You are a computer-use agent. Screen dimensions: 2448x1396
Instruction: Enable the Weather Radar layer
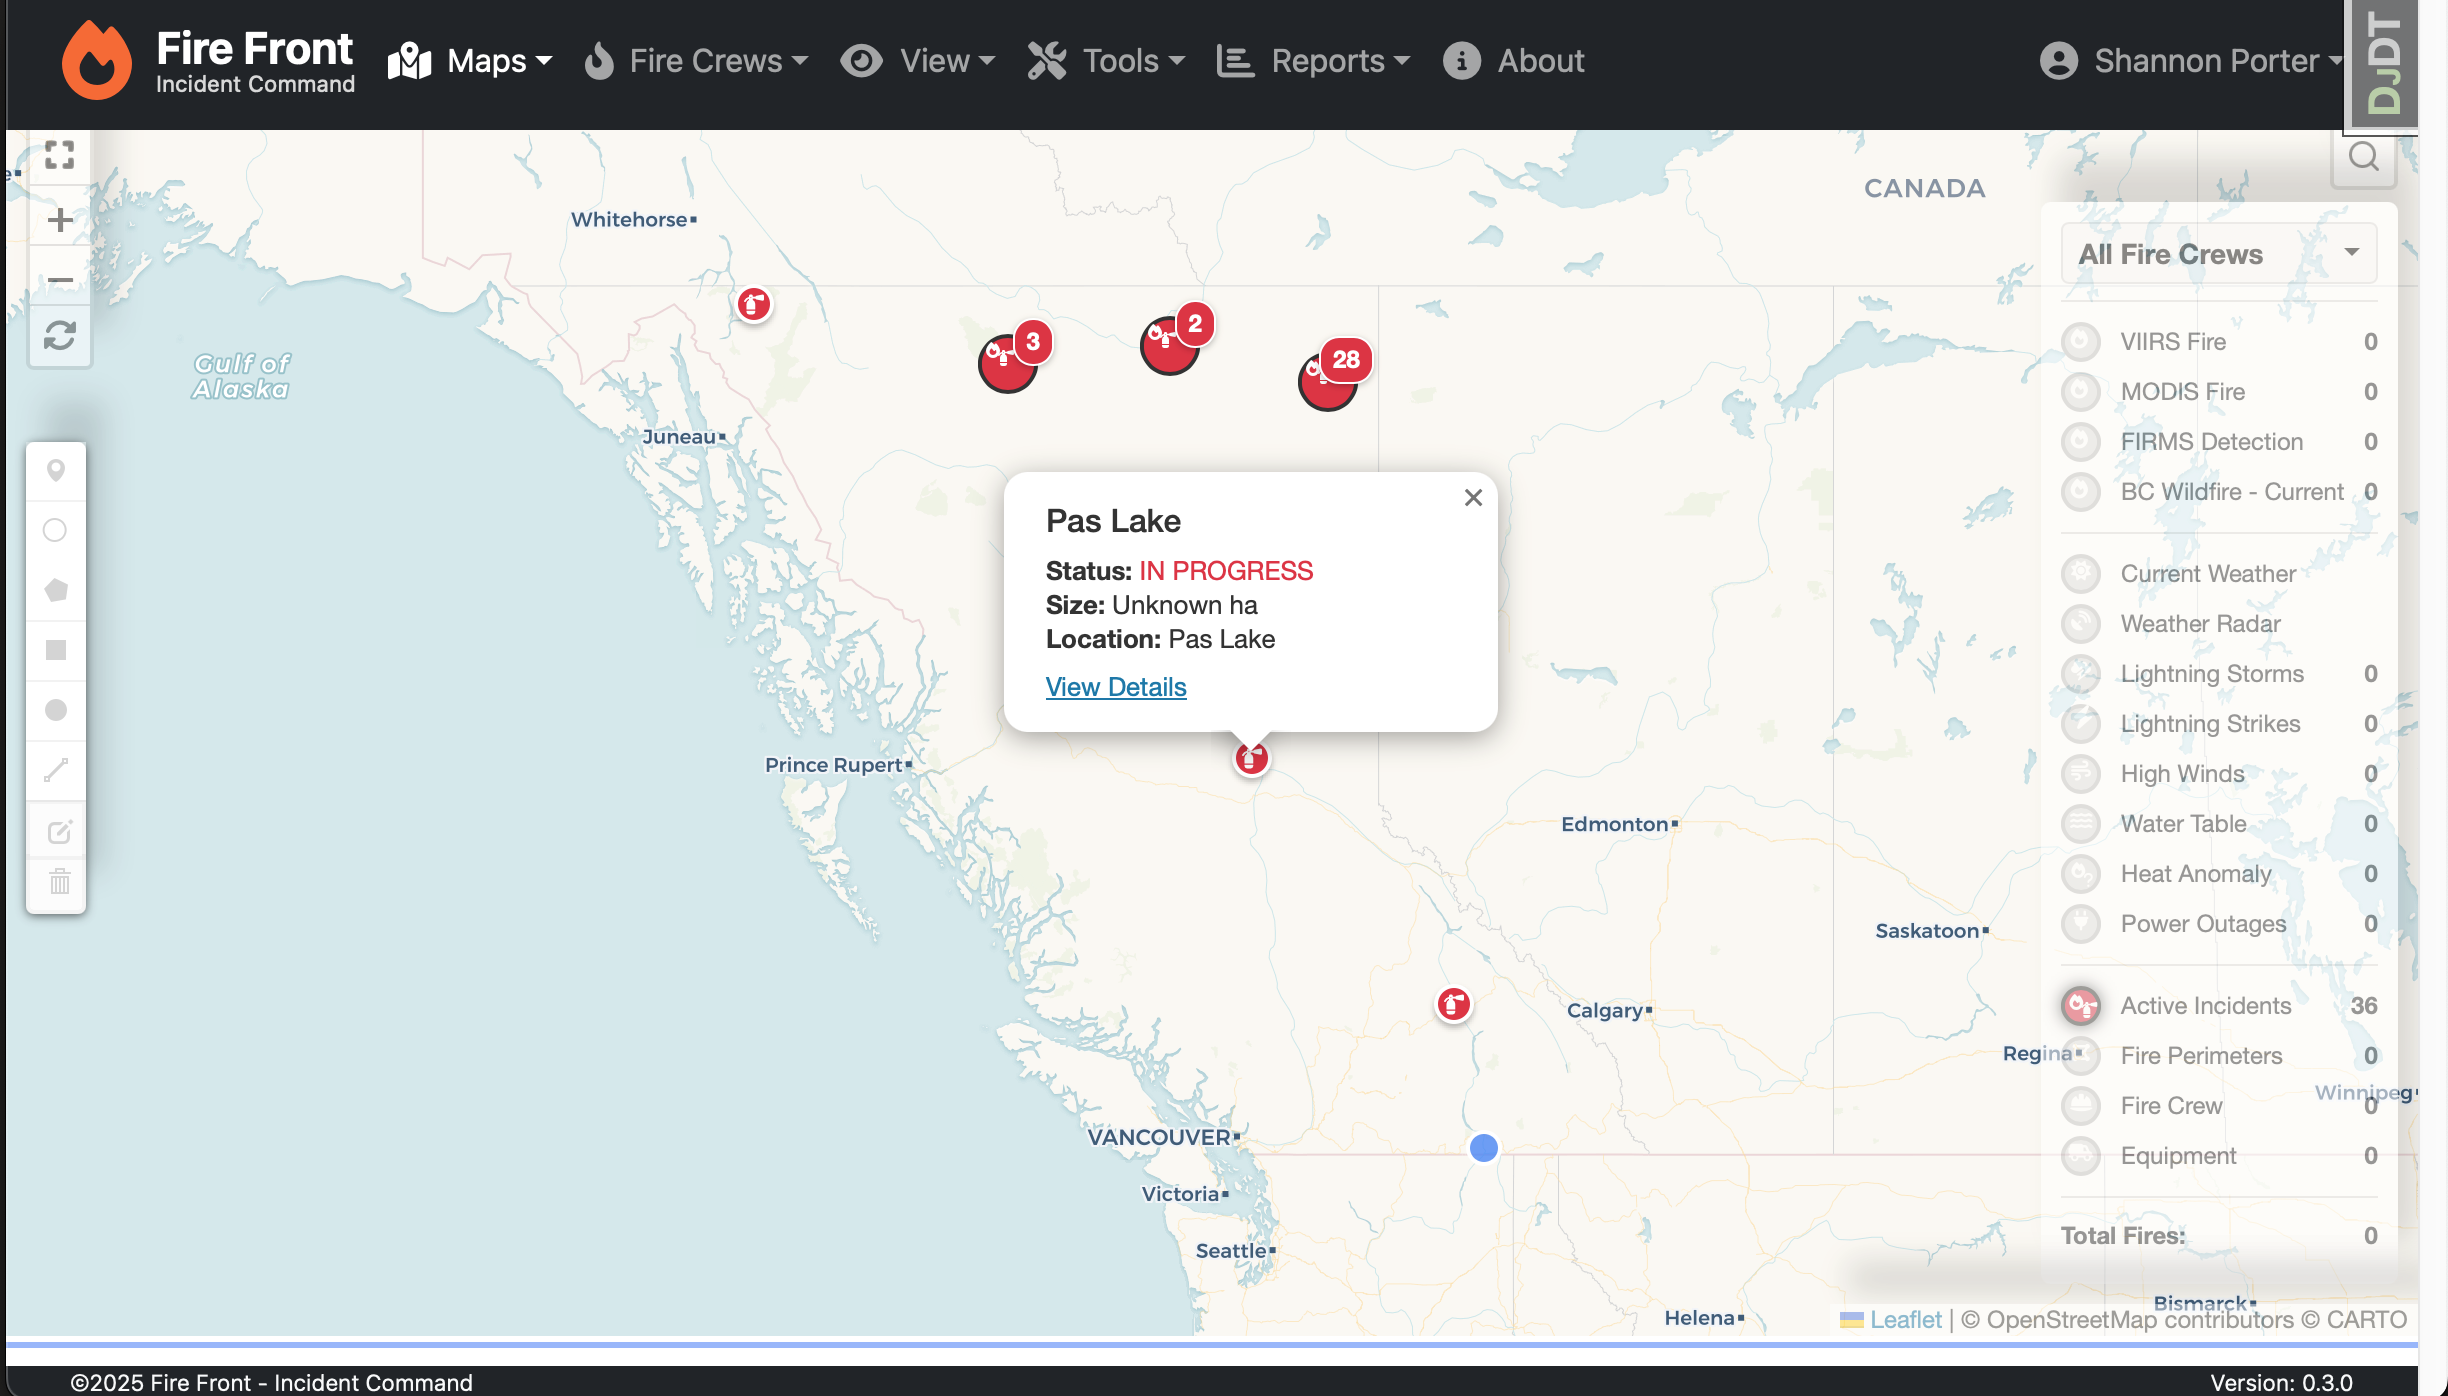(x=2081, y=624)
